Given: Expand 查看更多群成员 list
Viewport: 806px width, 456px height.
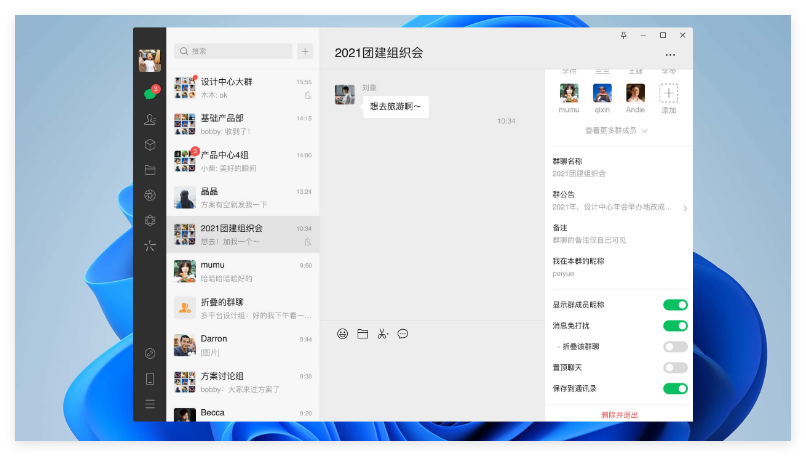Looking at the screenshot, I should point(616,131).
